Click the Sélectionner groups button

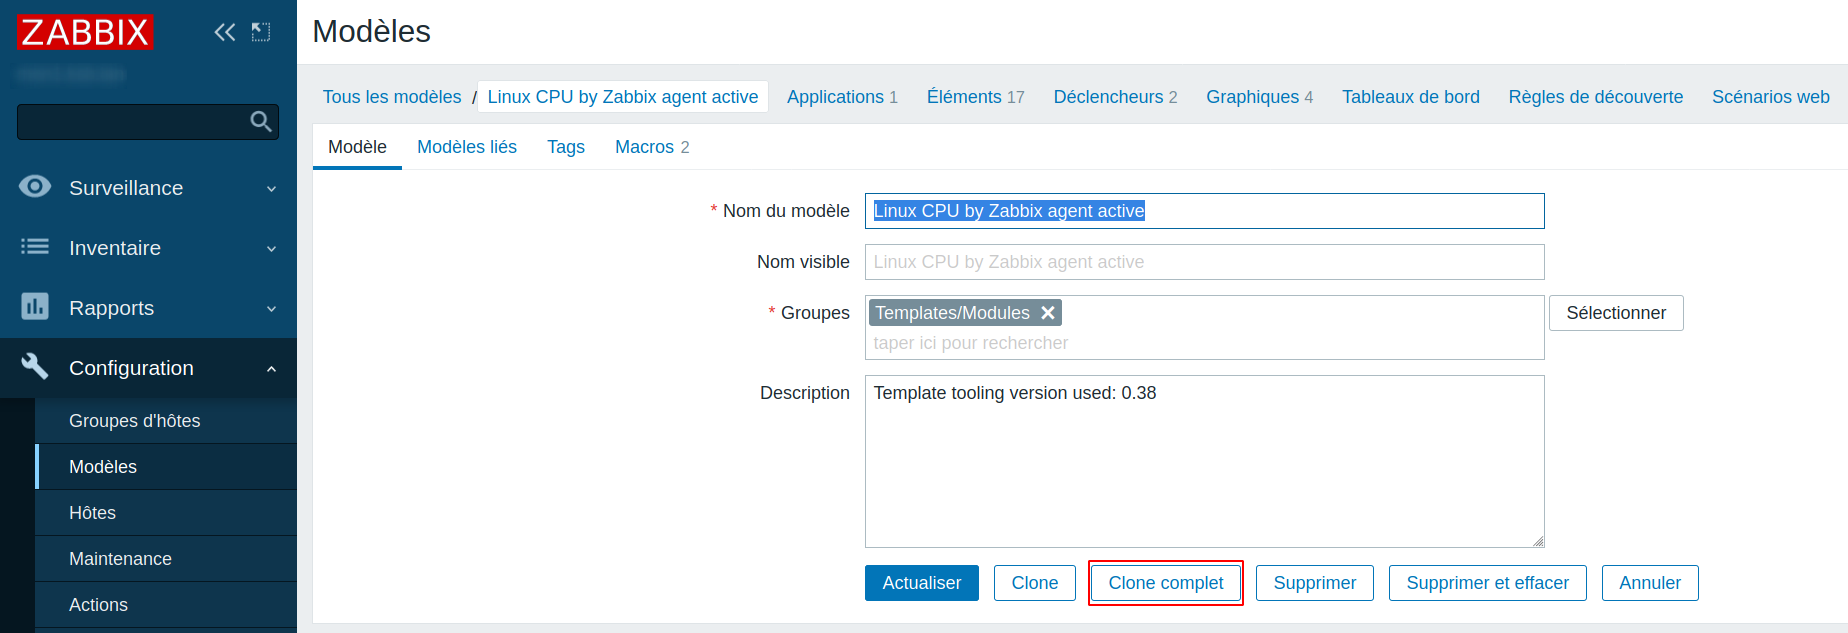point(1615,313)
